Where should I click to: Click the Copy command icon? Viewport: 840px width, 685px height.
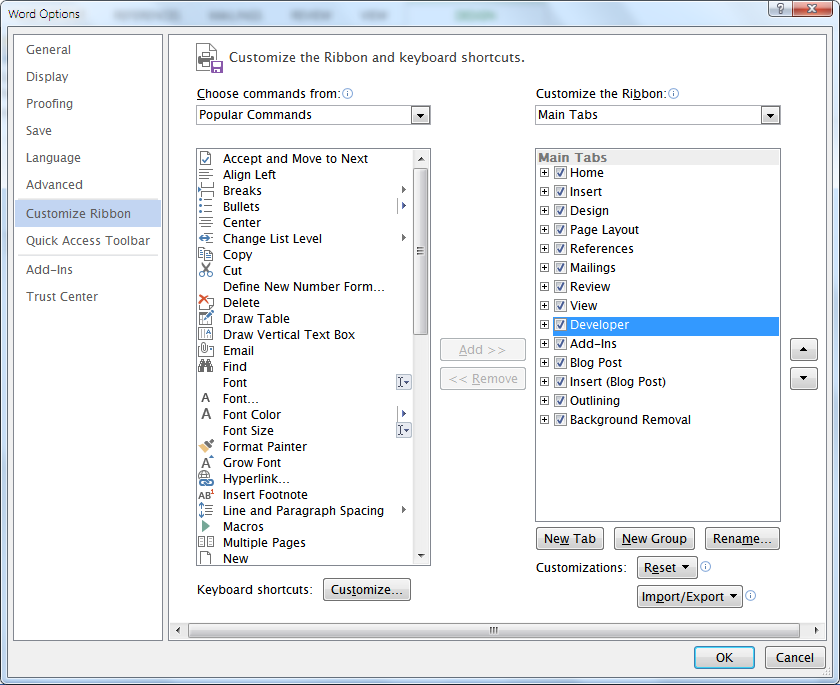[x=206, y=254]
